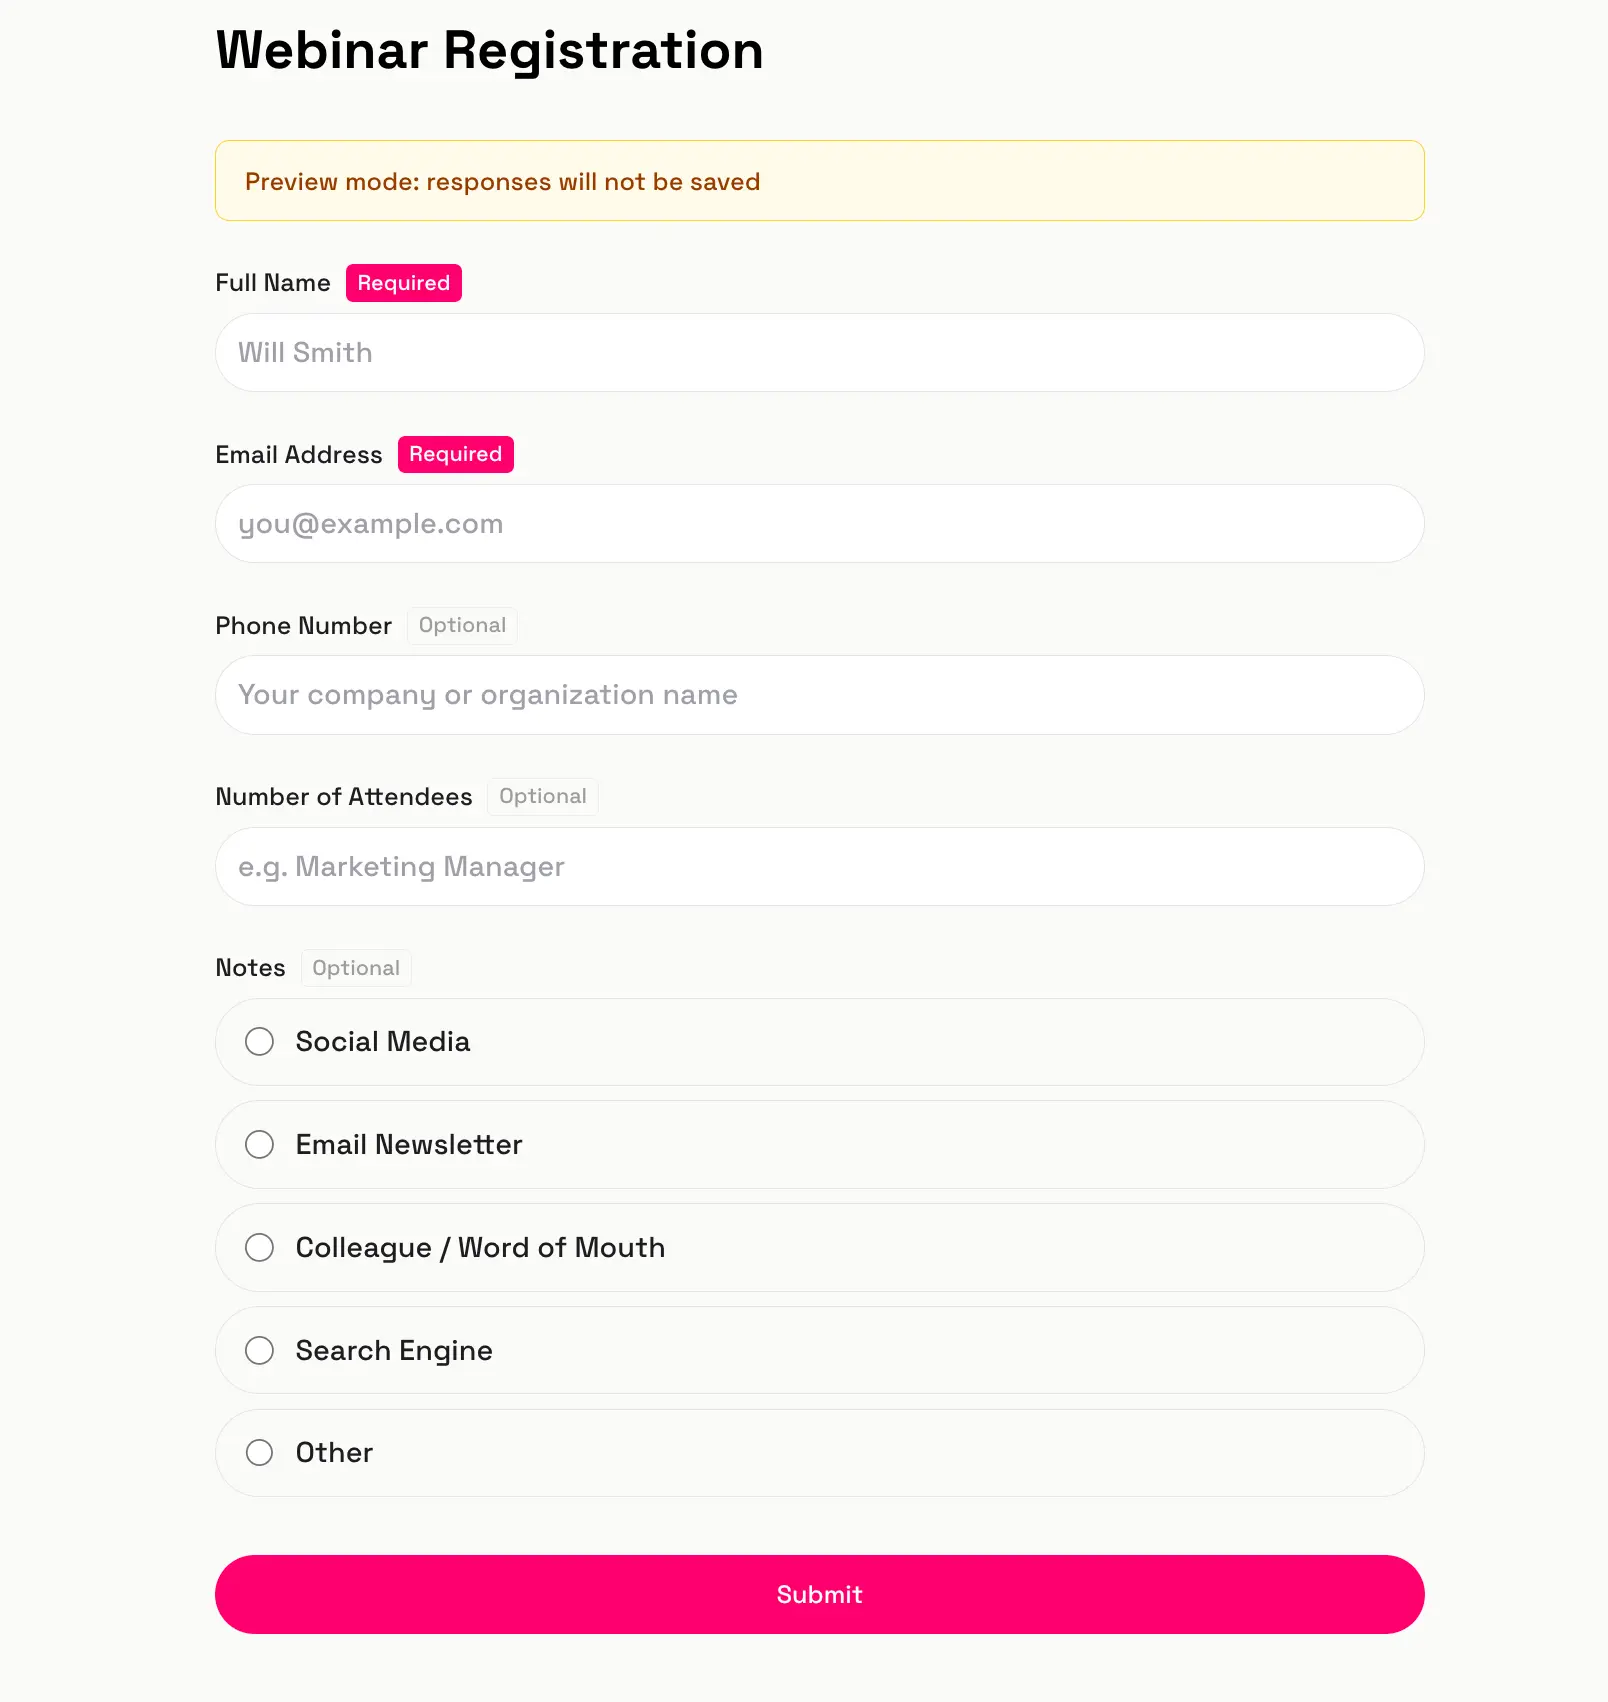The height and width of the screenshot is (1702, 1608).
Task: Click the Optional badge beside Notes
Action: (x=356, y=968)
